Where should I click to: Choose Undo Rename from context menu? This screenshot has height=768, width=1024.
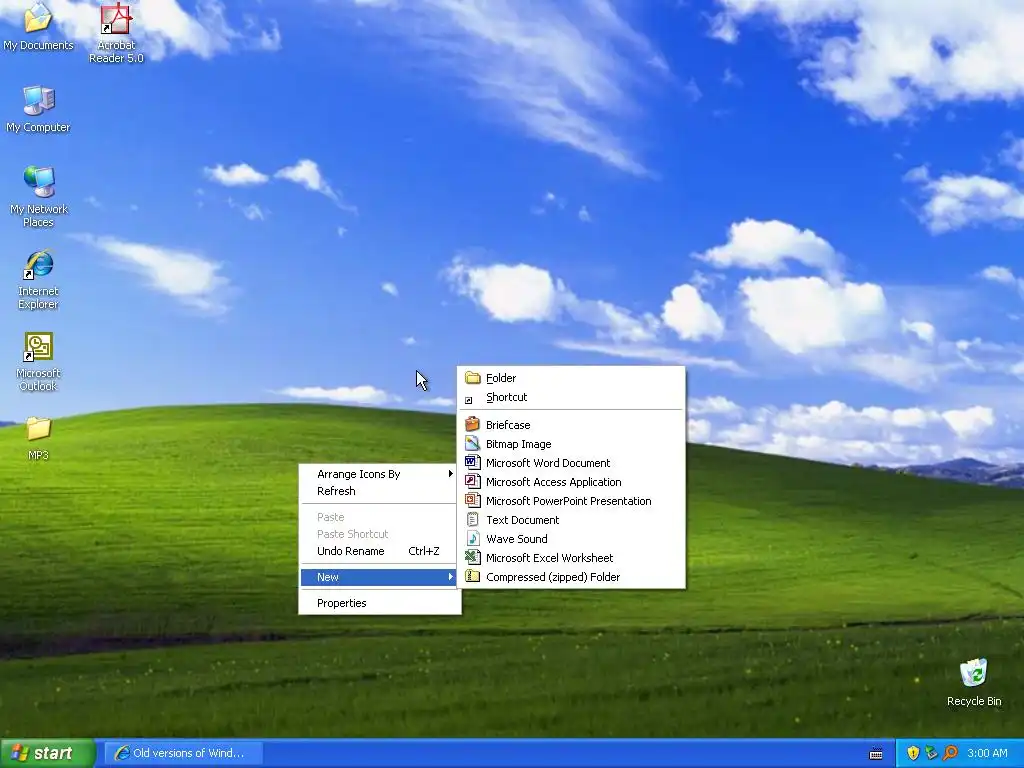(379, 551)
